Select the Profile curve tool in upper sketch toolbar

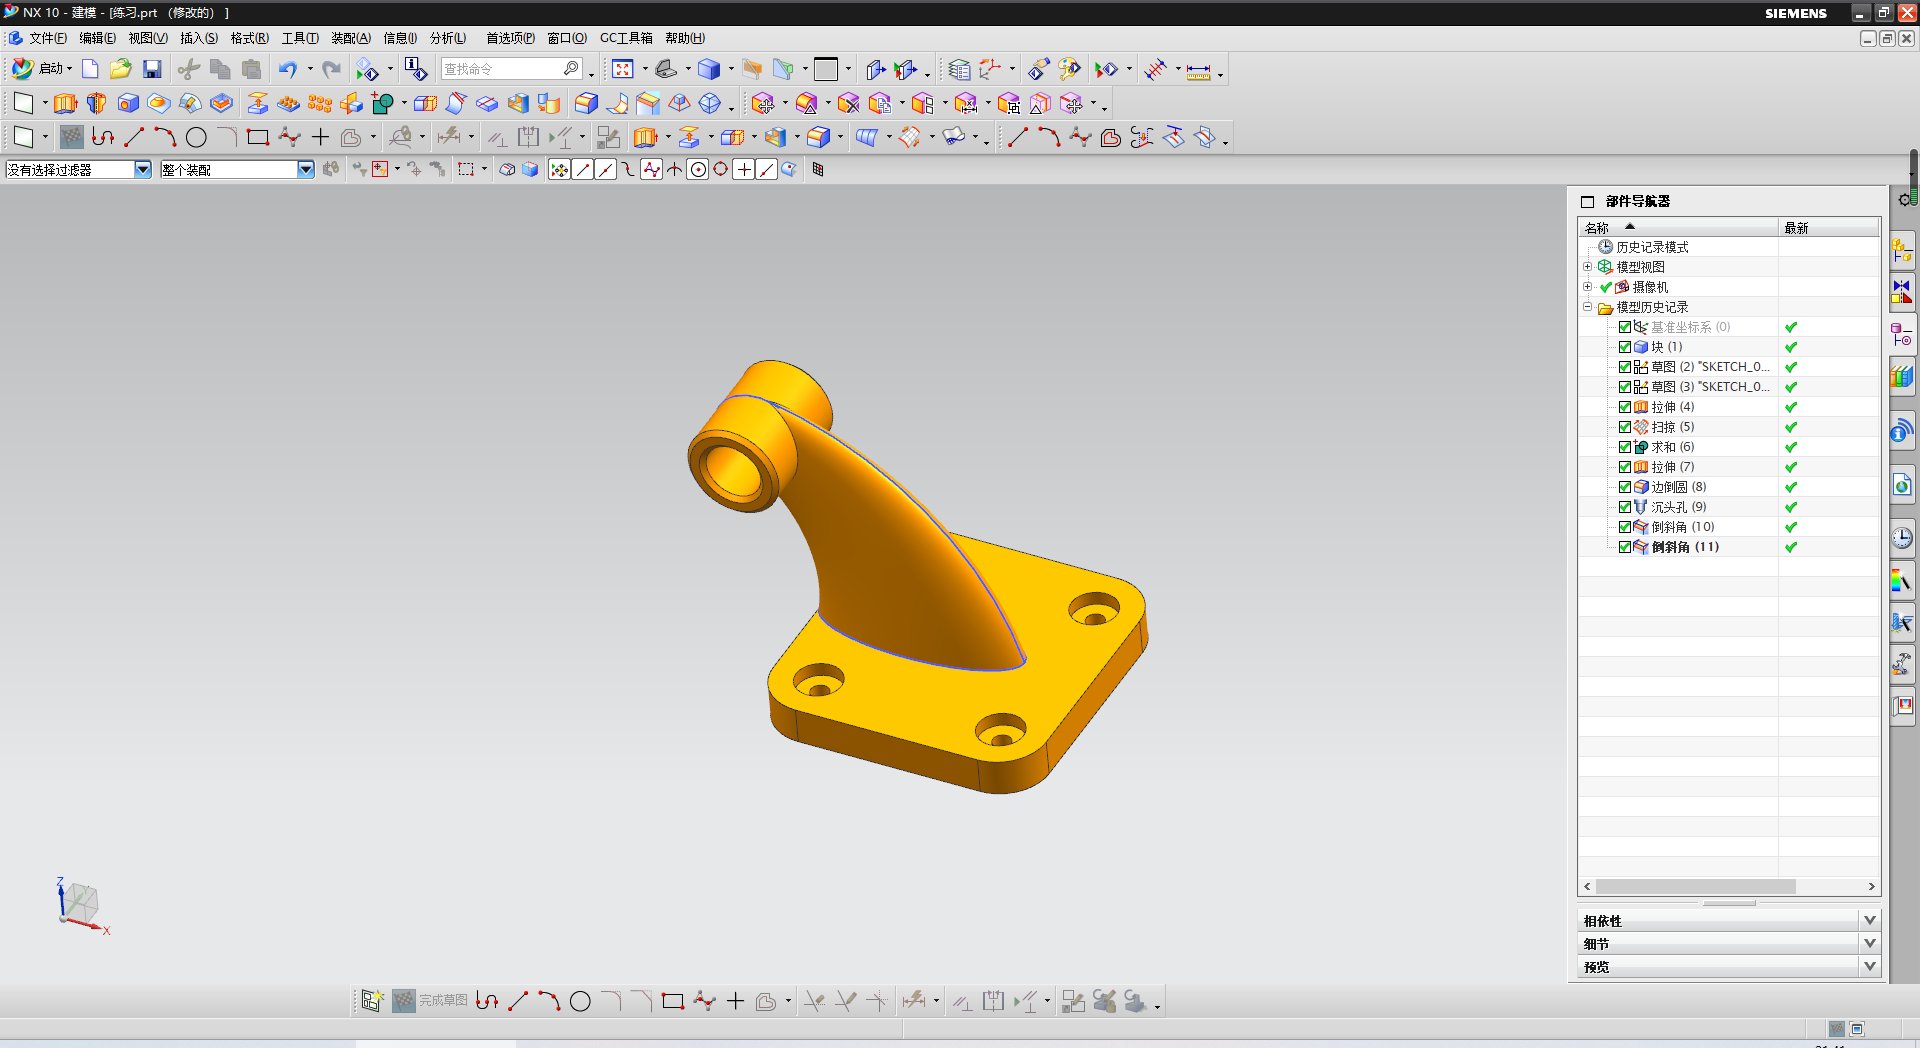103,137
